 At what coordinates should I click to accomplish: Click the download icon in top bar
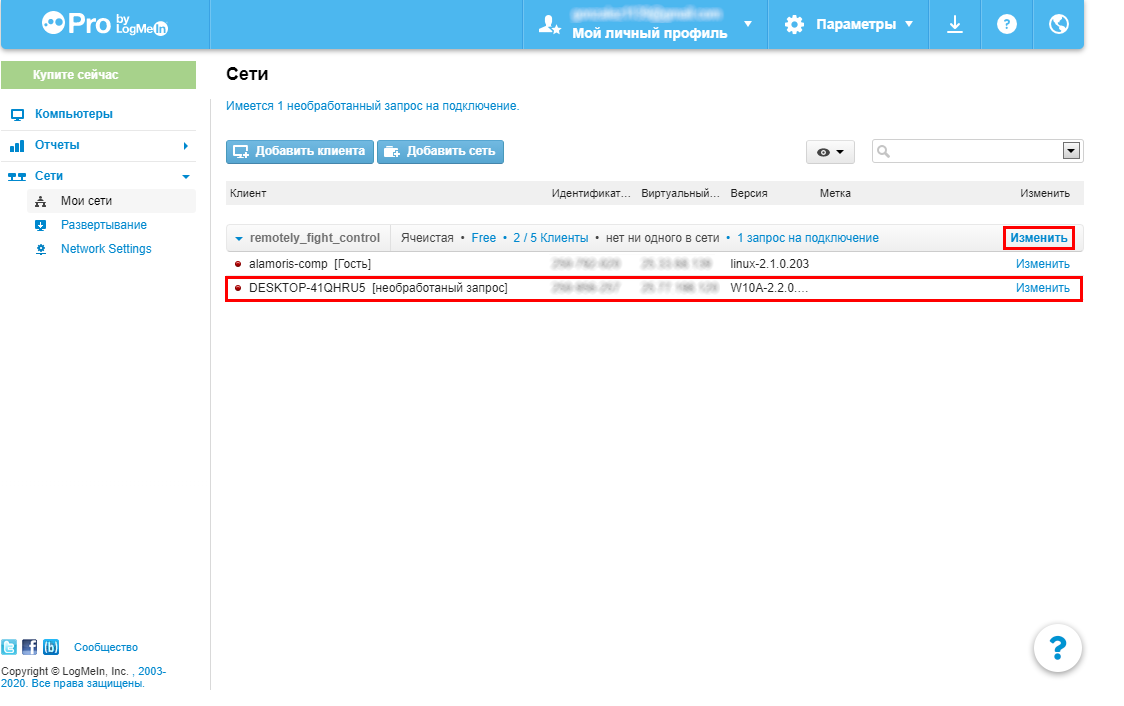pos(955,24)
